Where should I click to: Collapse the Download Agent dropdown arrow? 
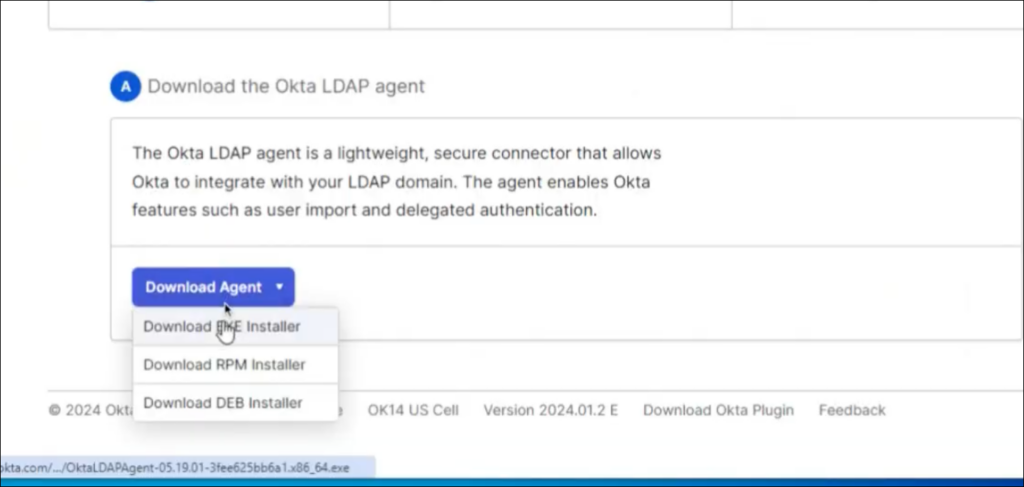coord(280,287)
